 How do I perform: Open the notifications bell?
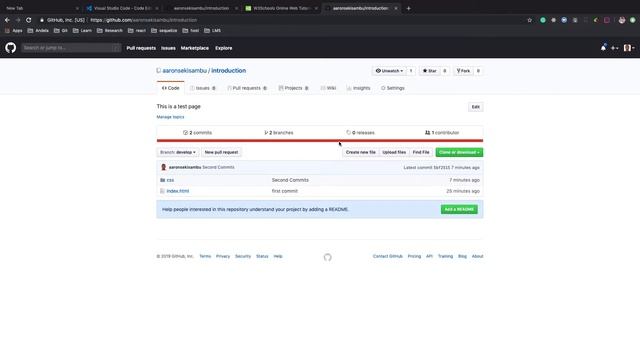point(603,48)
